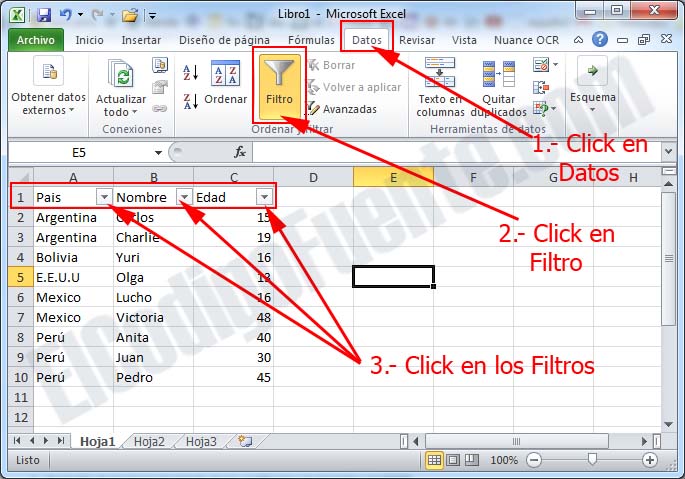Insert new worksheet using the tab icon
The image size is (685, 479).
(245, 441)
